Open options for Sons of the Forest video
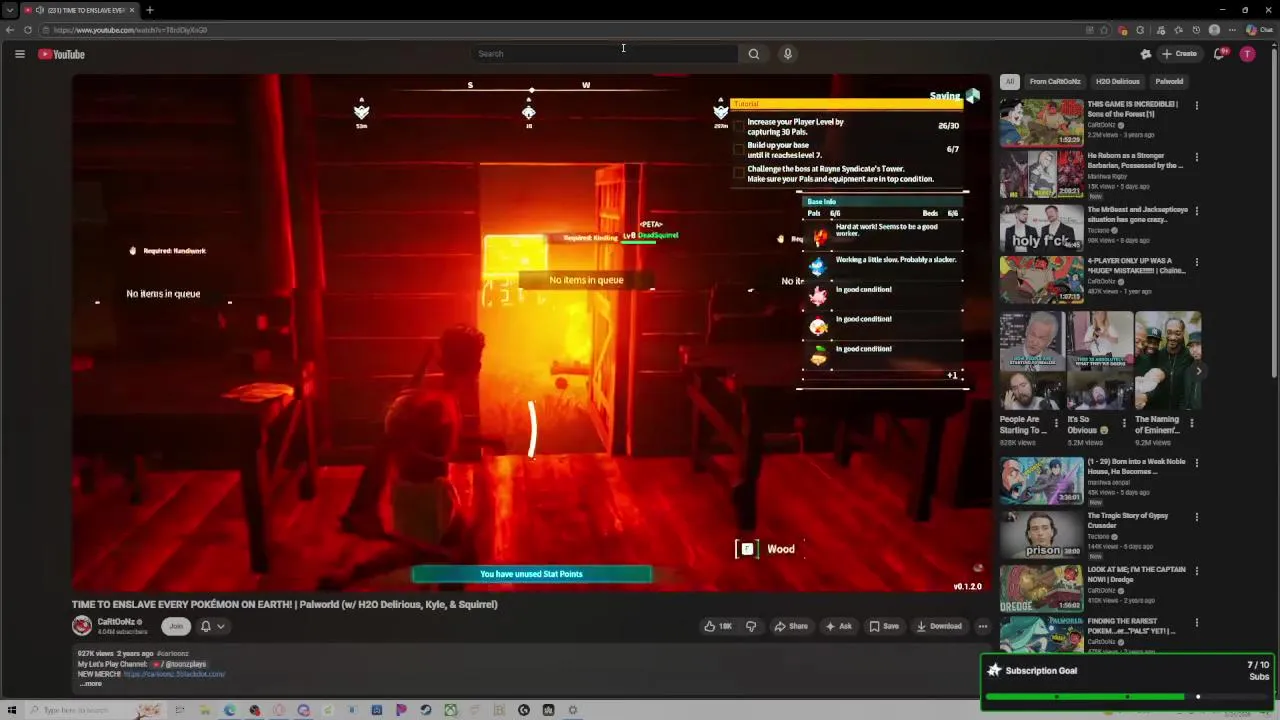Screen dimensions: 1280x720 1197,105
